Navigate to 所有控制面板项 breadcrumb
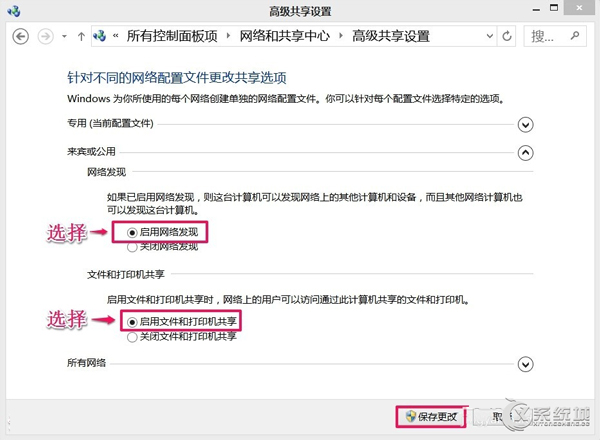The width and height of the screenshot is (600, 440). pos(172,36)
